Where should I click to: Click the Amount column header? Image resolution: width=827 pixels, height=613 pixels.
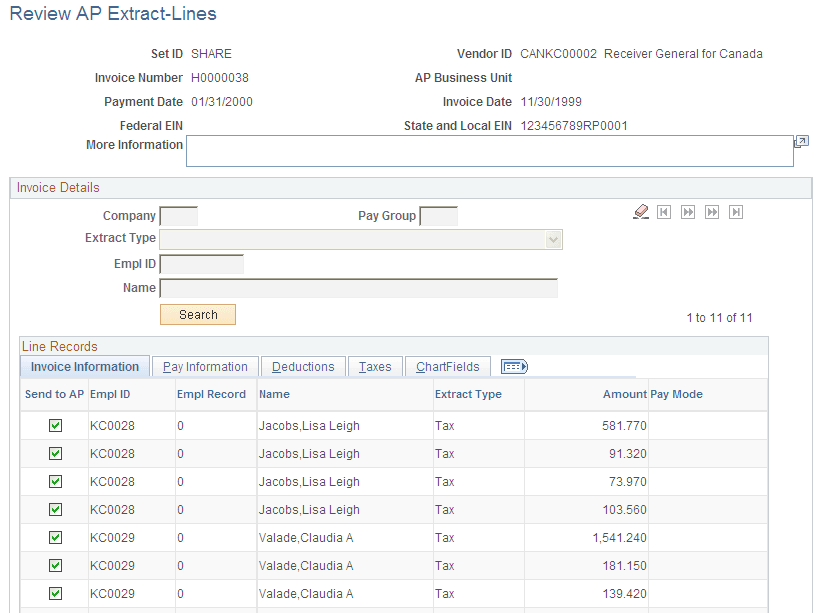click(x=625, y=394)
